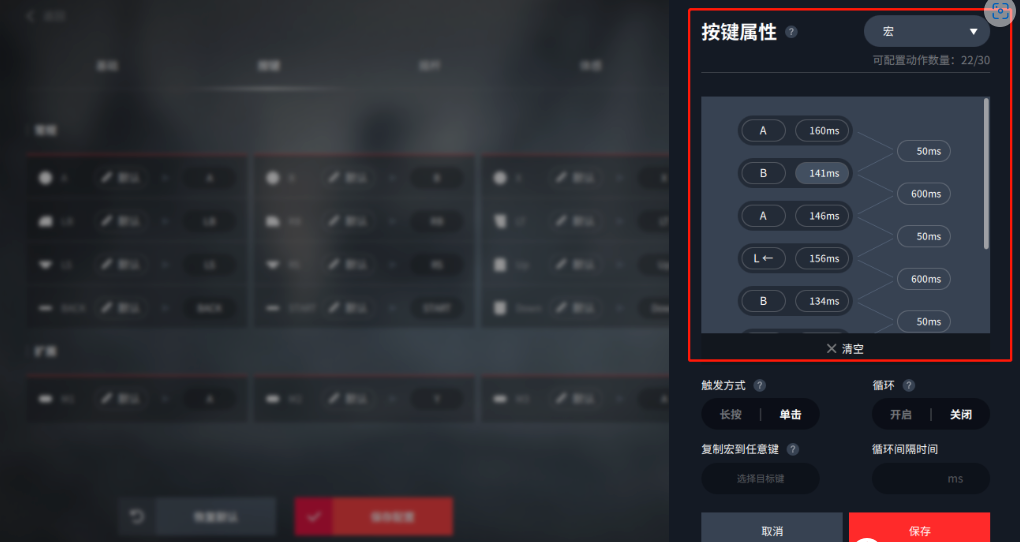Open the 选择目标键 target key selector
The width and height of the screenshot is (1020, 542).
point(760,479)
